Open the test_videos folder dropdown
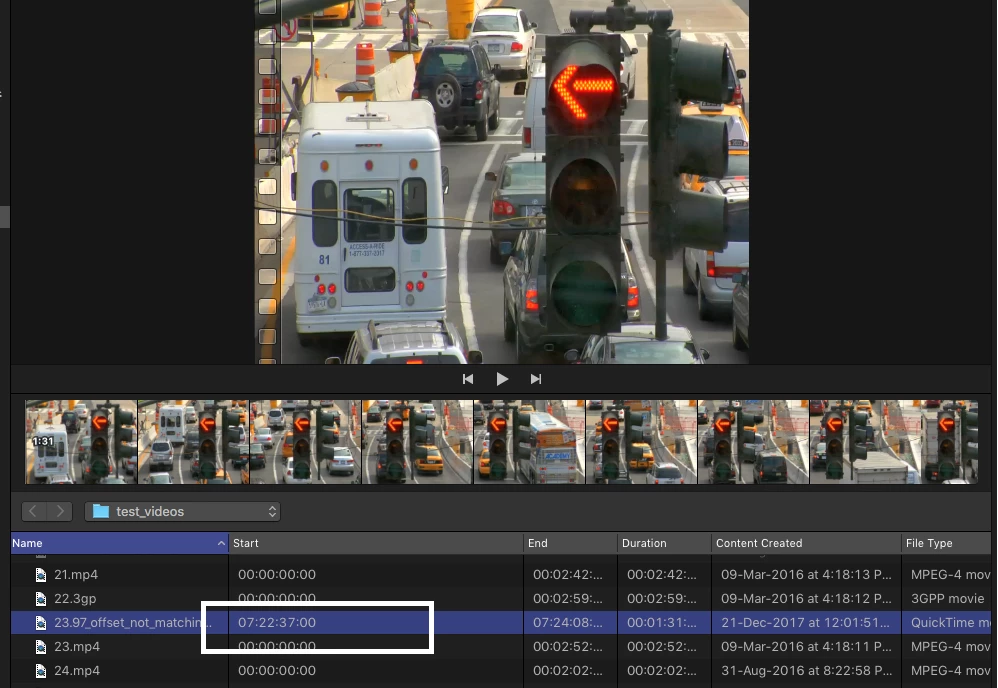Image resolution: width=998 pixels, height=688 pixels. tap(183, 511)
